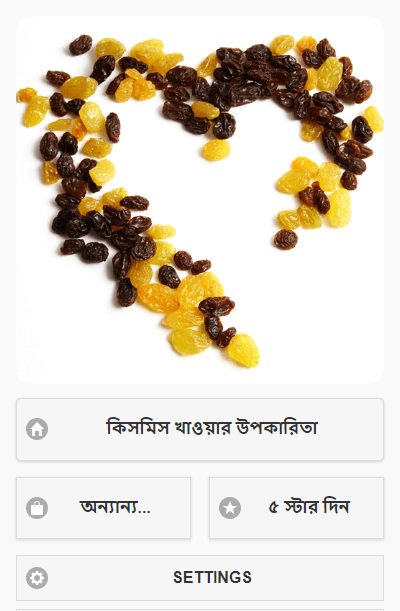Click the SETTINGS text label
The image size is (400, 611).
[x=212, y=577]
